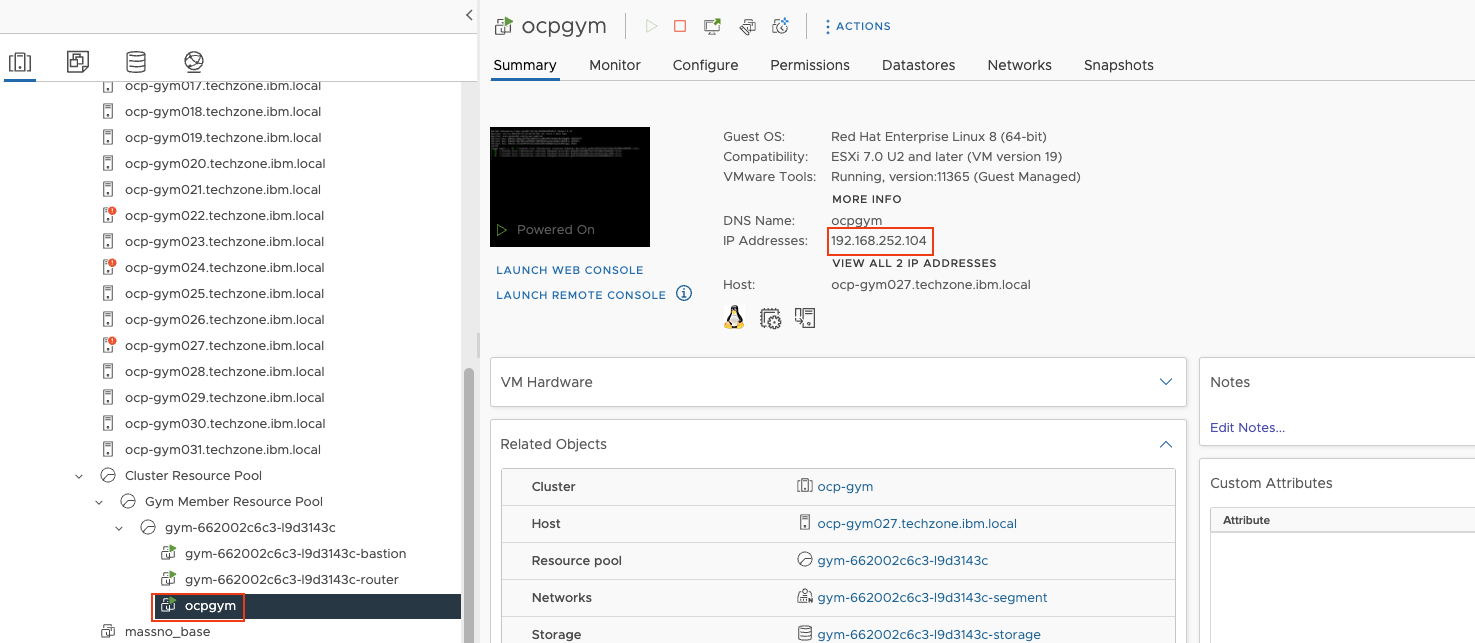
Task: Click the router VM icon in the tree
Action: pos(168,579)
